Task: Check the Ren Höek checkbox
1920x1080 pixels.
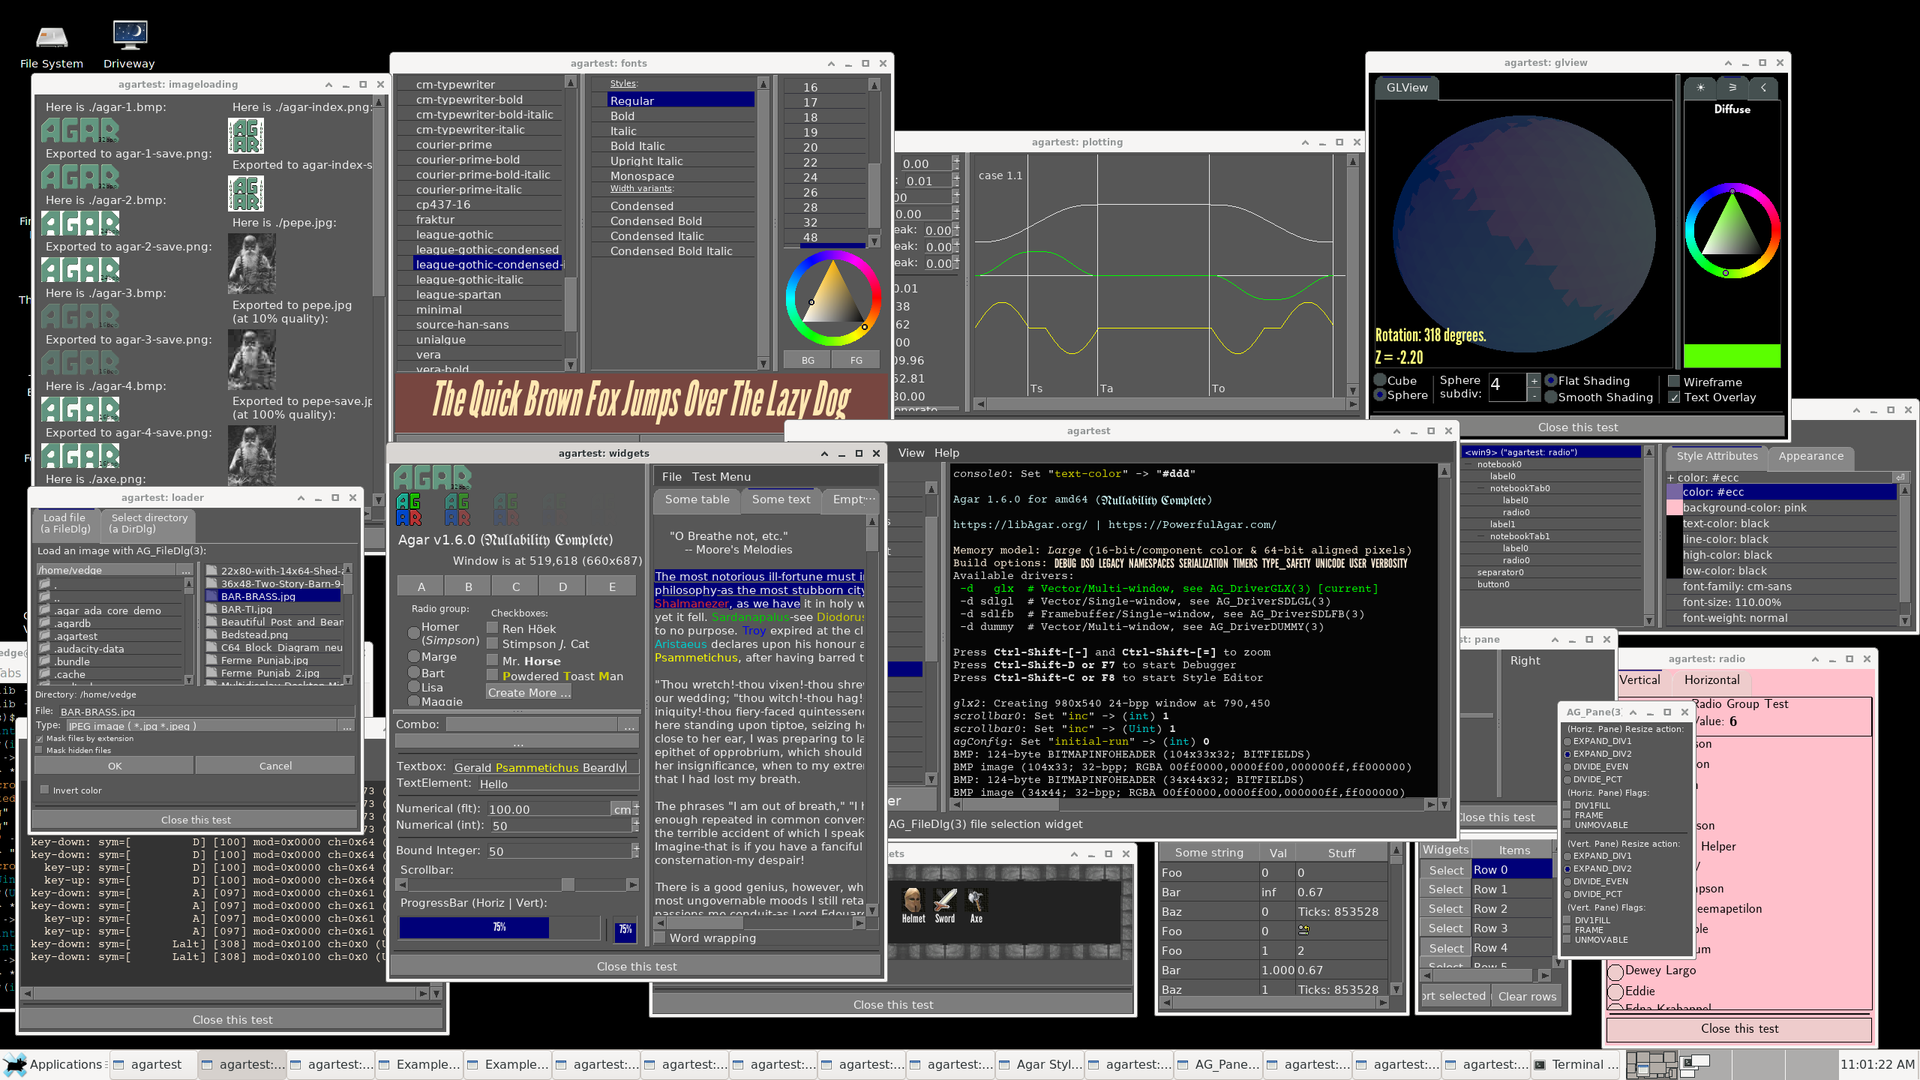Action: click(493, 629)
